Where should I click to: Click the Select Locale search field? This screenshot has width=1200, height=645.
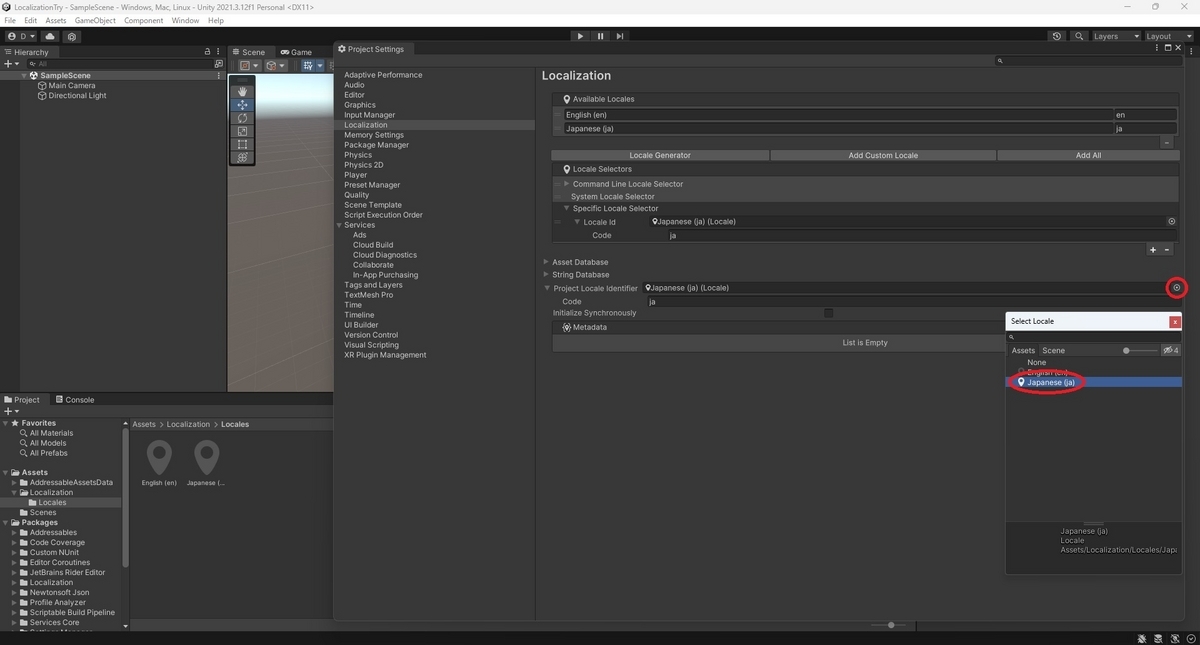[x=1094, y=338]
